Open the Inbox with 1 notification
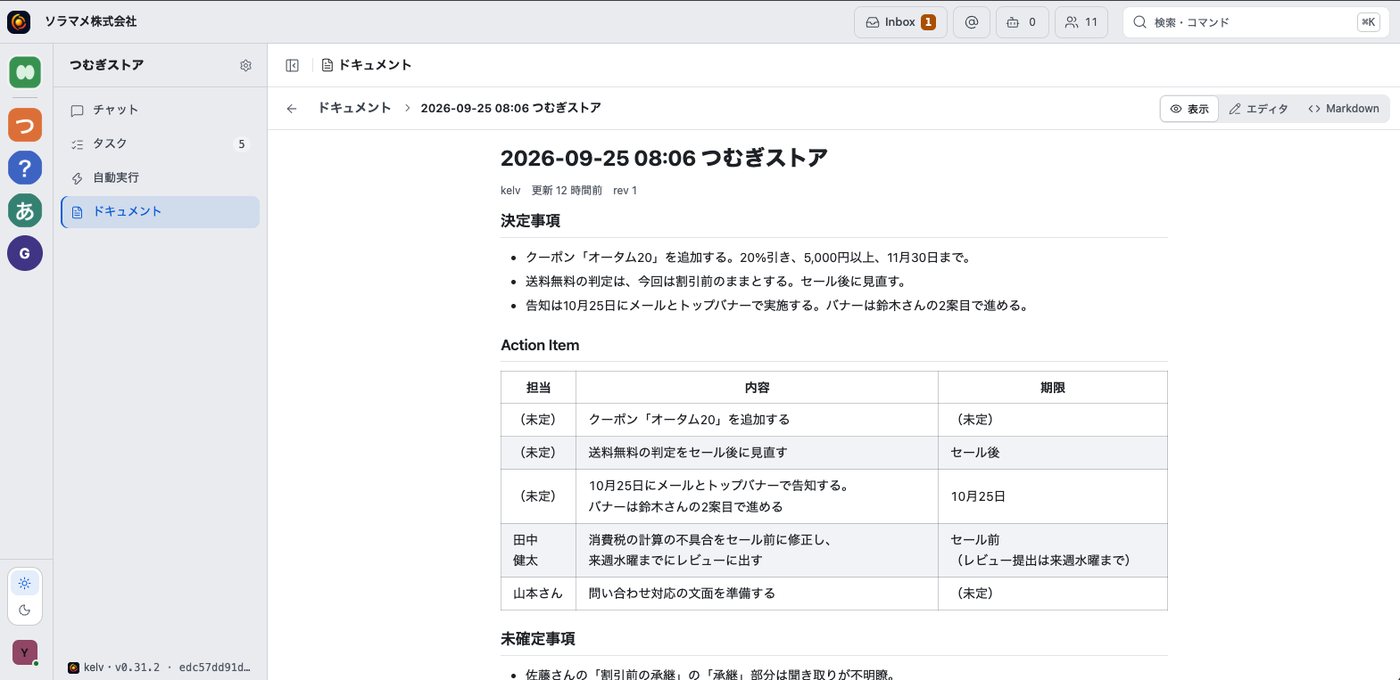 [x=900, y=22]
